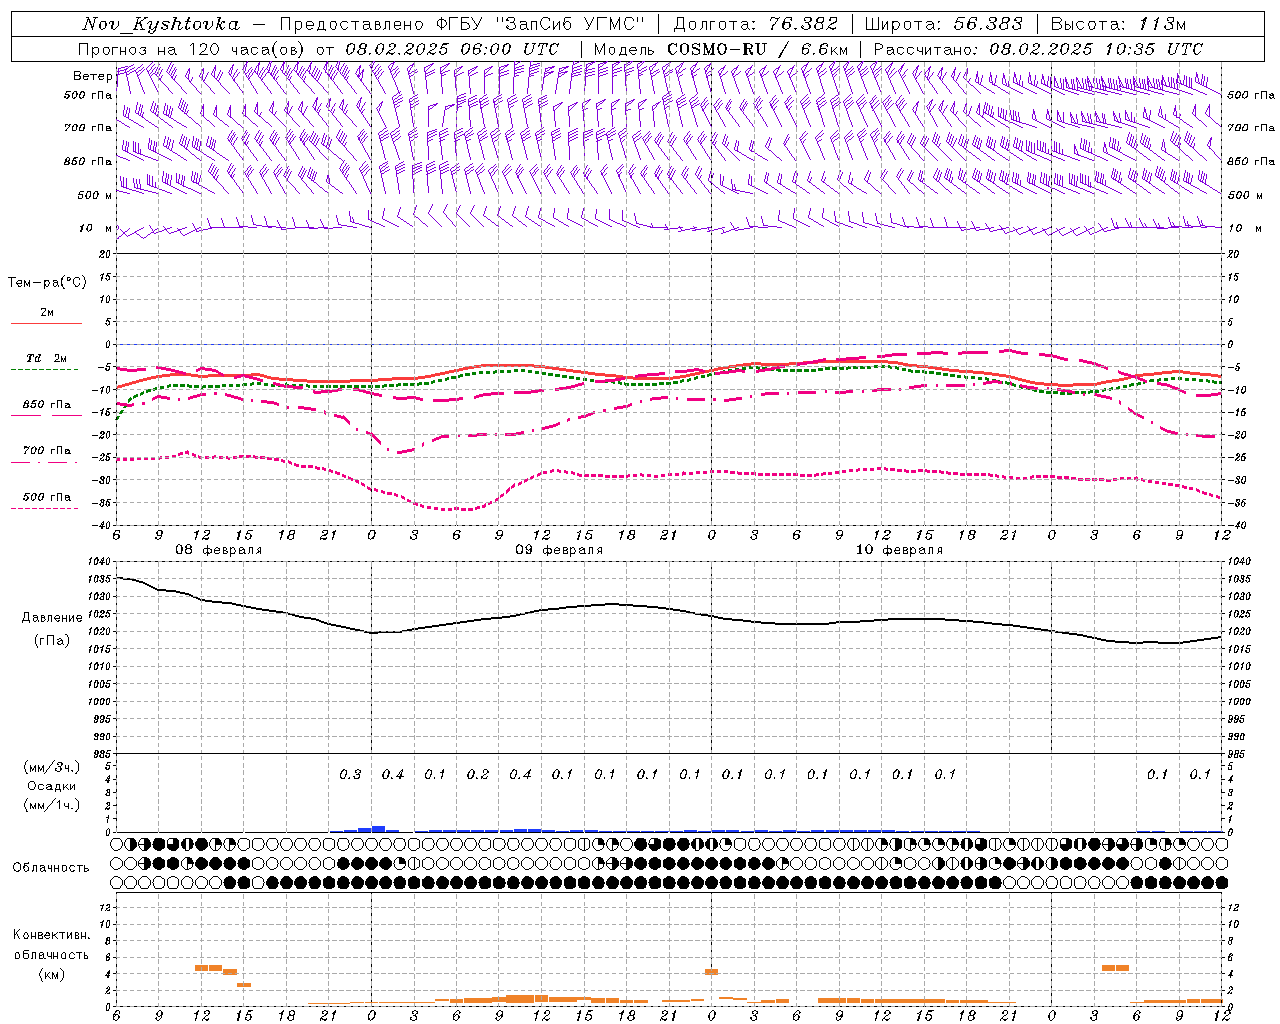Click the tallest blue precipitation bar at 0h 09 февраля

click(378, 828)
